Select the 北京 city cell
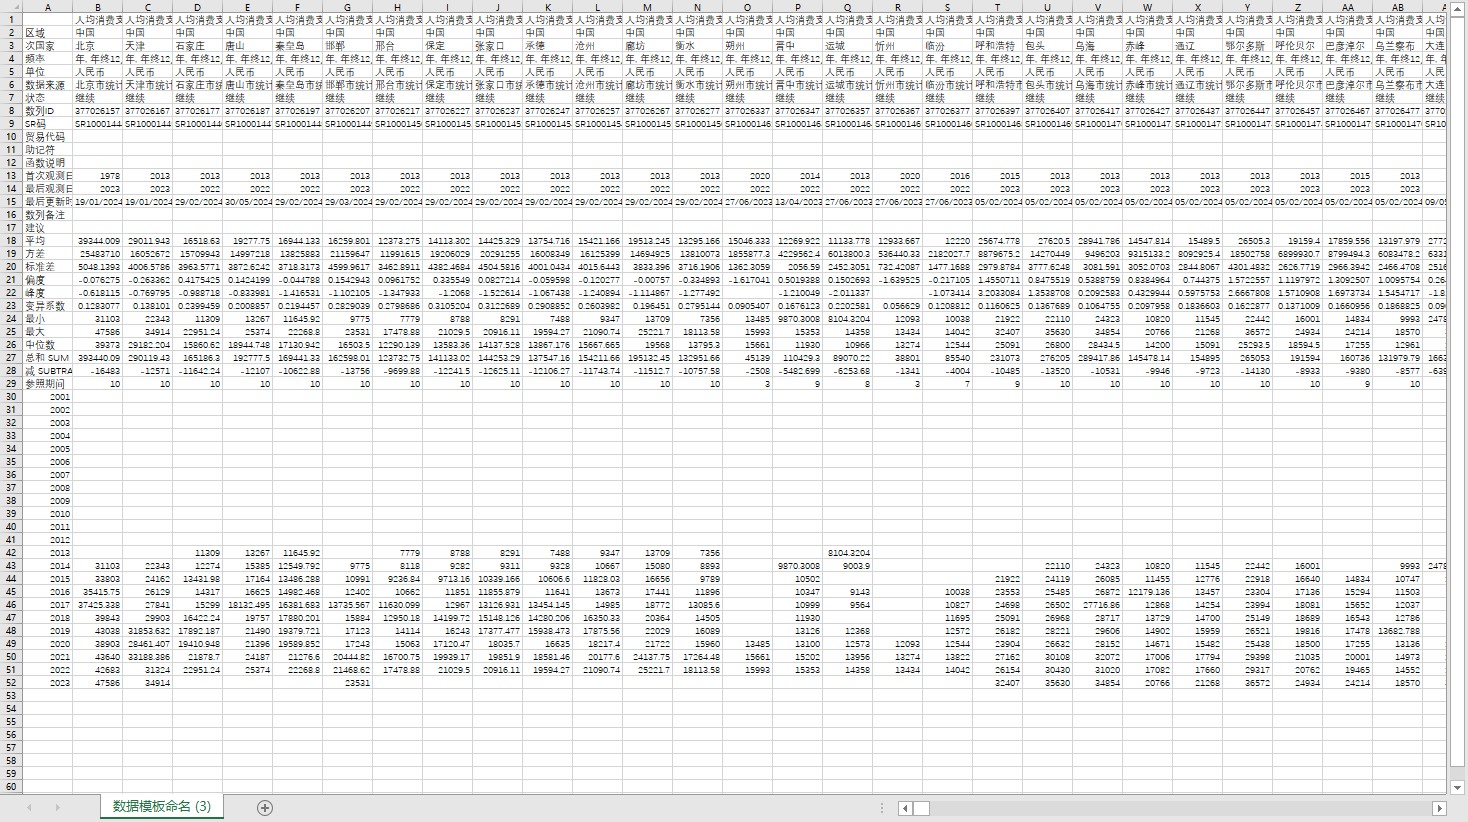 (x=97, y=46)
